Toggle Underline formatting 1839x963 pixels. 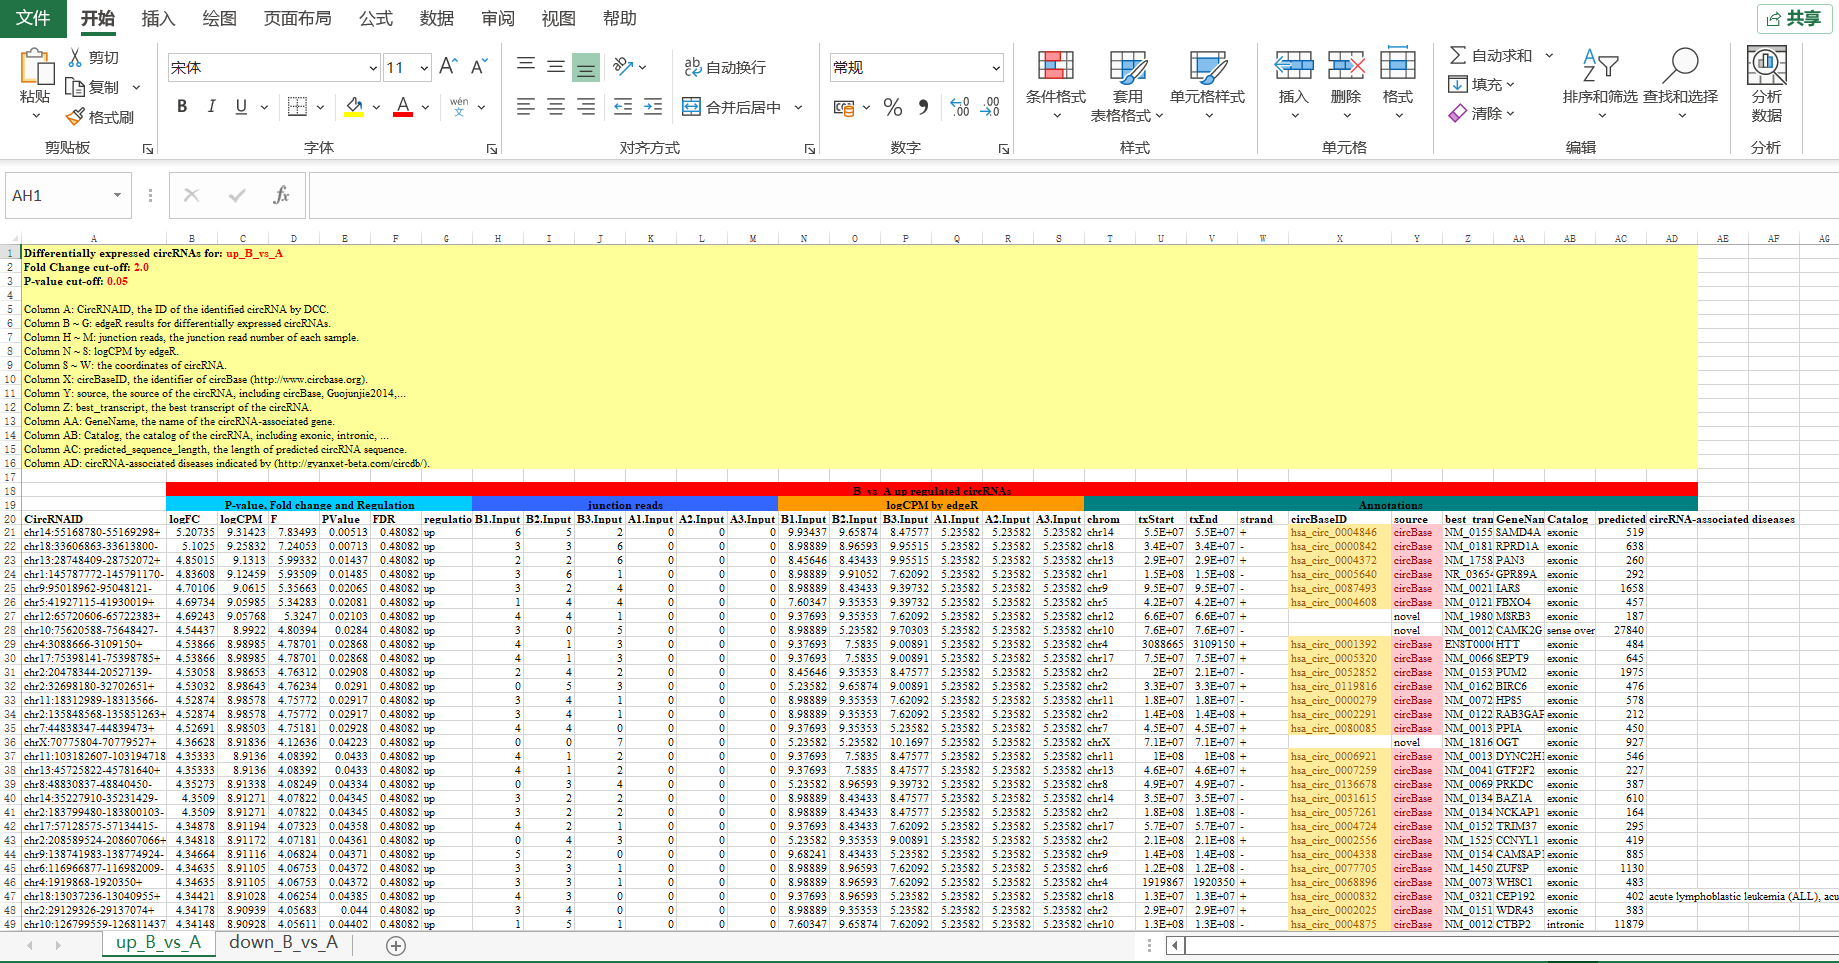tap(241, 106)
